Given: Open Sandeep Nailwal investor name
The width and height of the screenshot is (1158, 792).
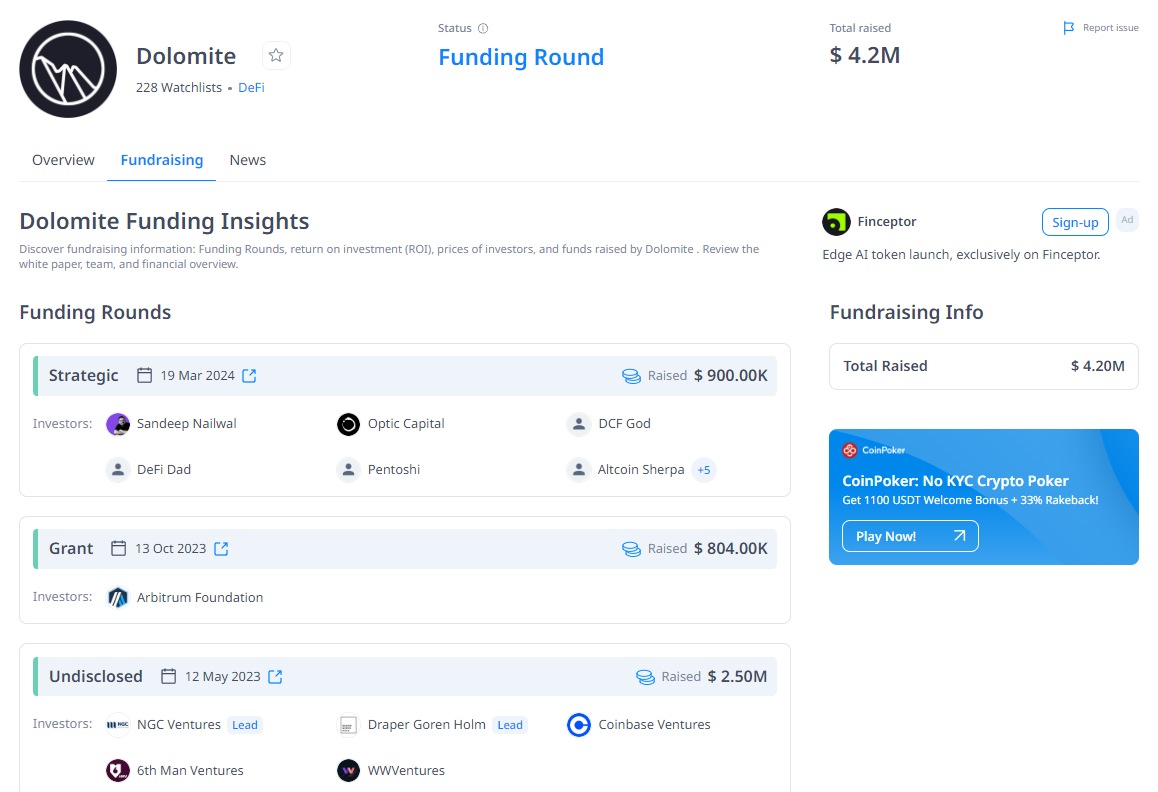Looking at the screenshot, I should [187, 424].
